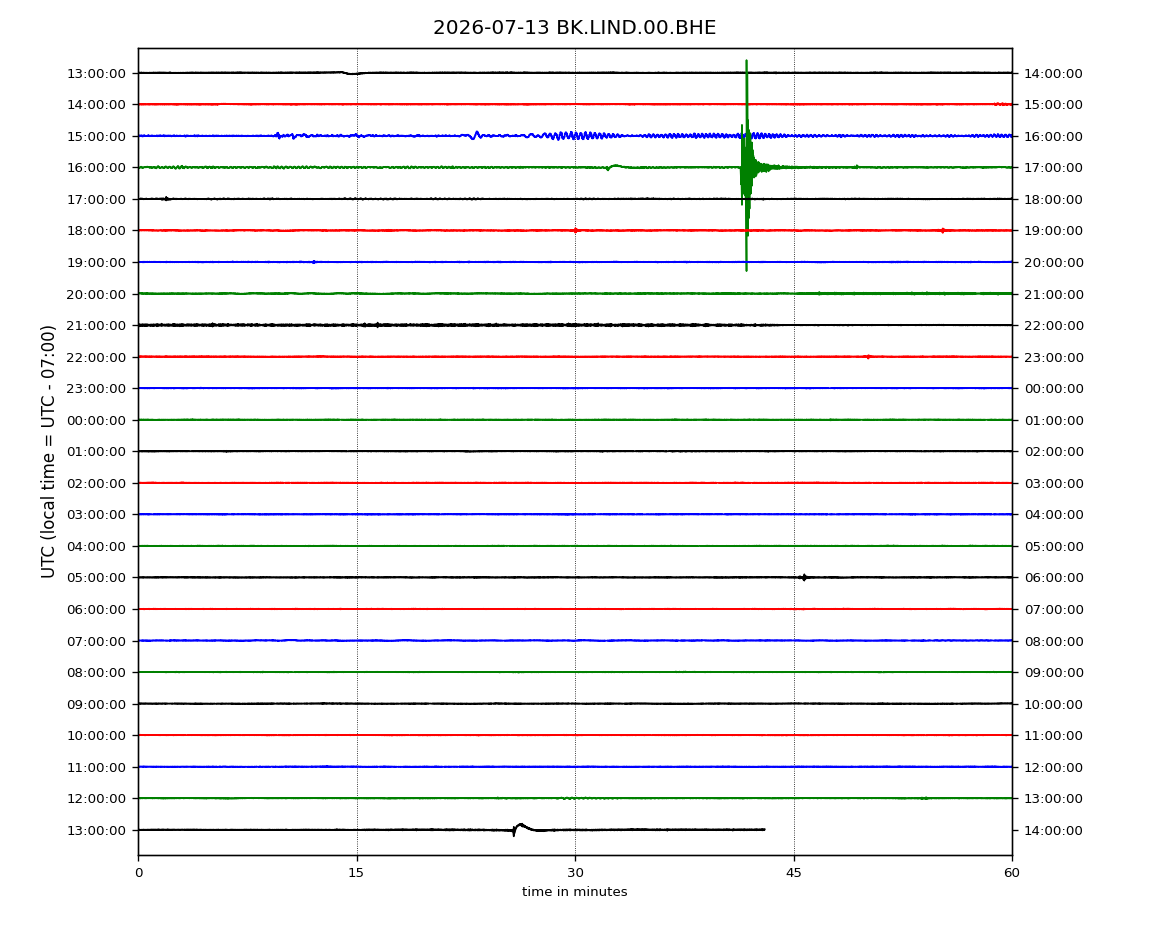Click the green bump on 16:00:00 trace
This screenshot has width=1150, height=950.
[614, 167]
